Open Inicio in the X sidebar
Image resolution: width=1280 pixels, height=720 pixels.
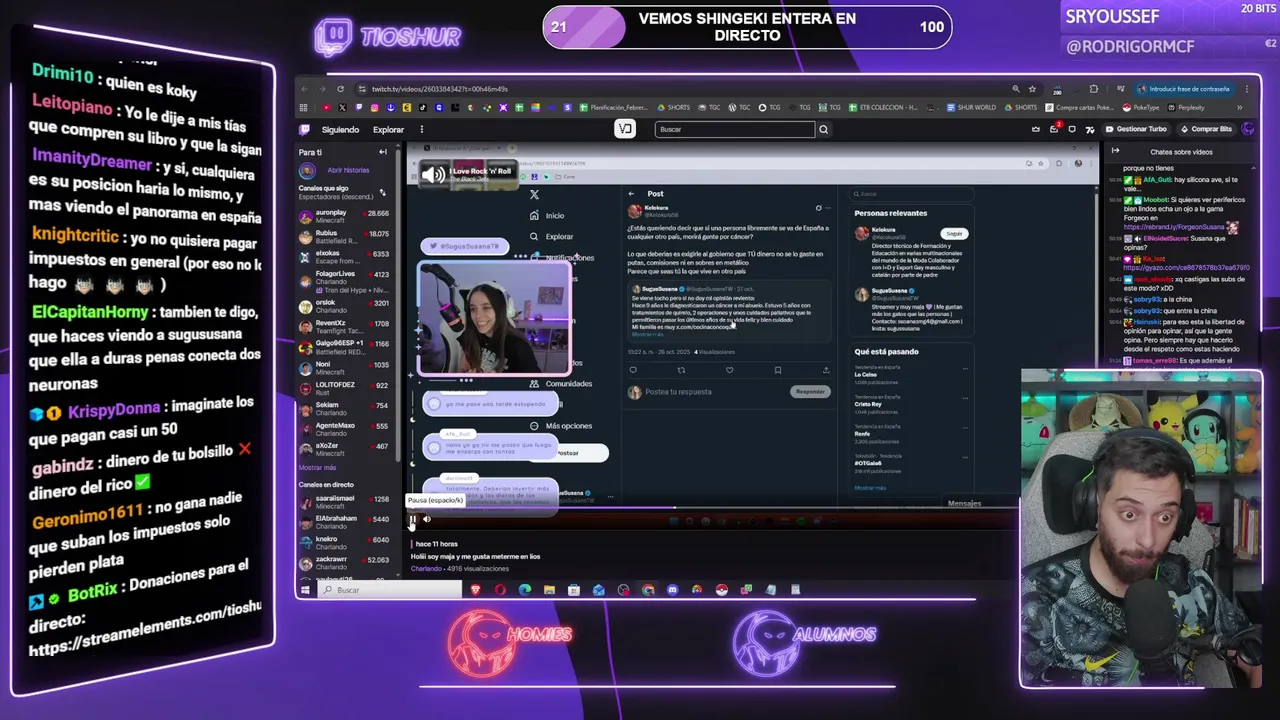point(548,216)
